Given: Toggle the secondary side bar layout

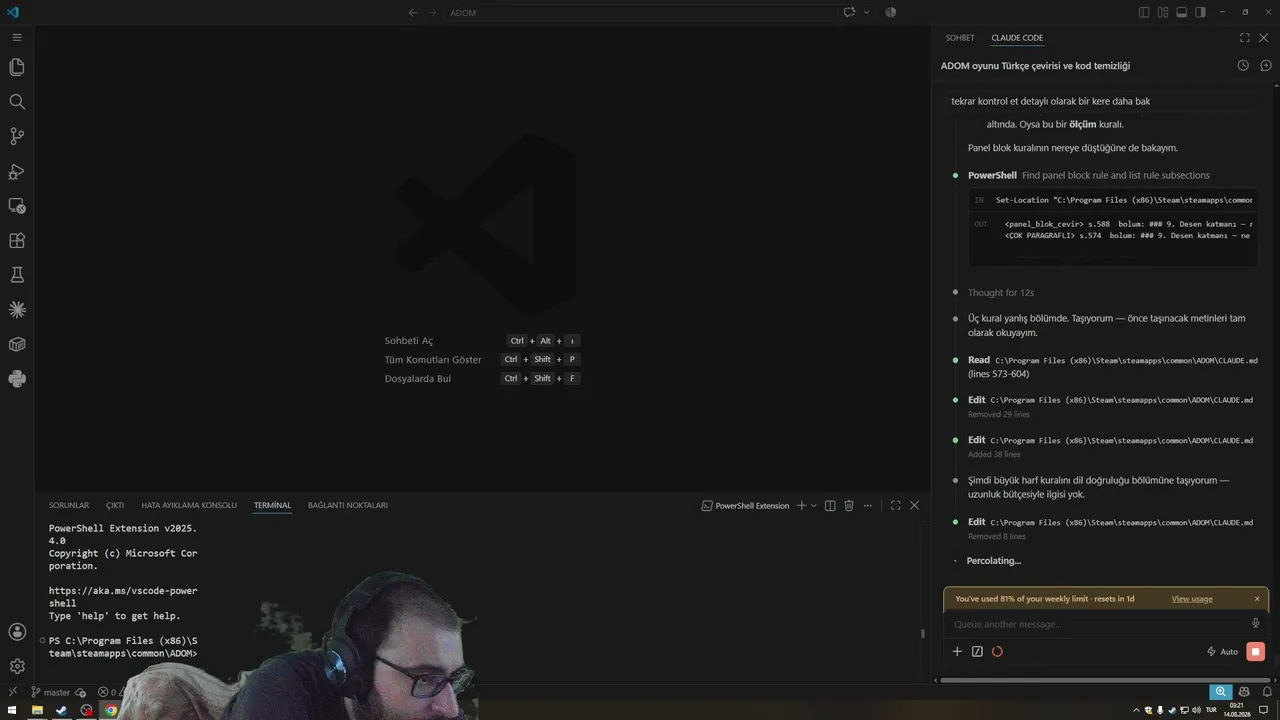Looking at the screenshot, I should 1200,12.
